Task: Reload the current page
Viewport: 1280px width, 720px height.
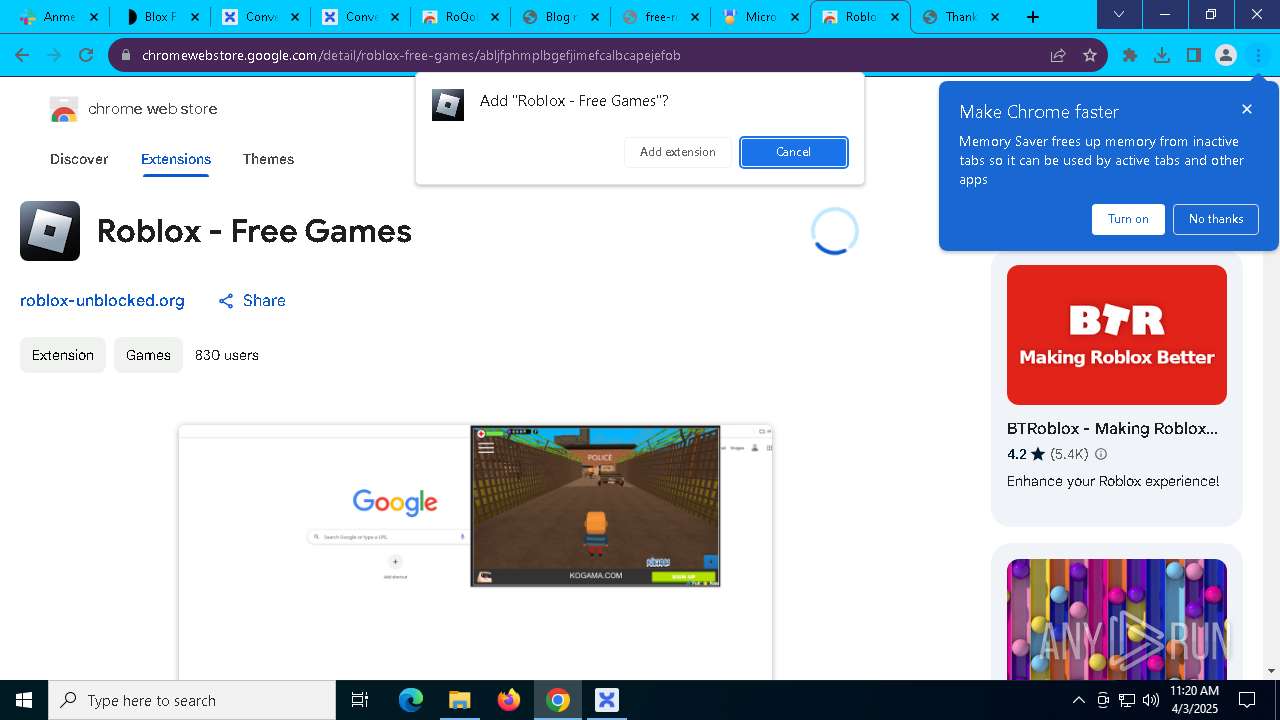Action: click(x=86, y=55)
